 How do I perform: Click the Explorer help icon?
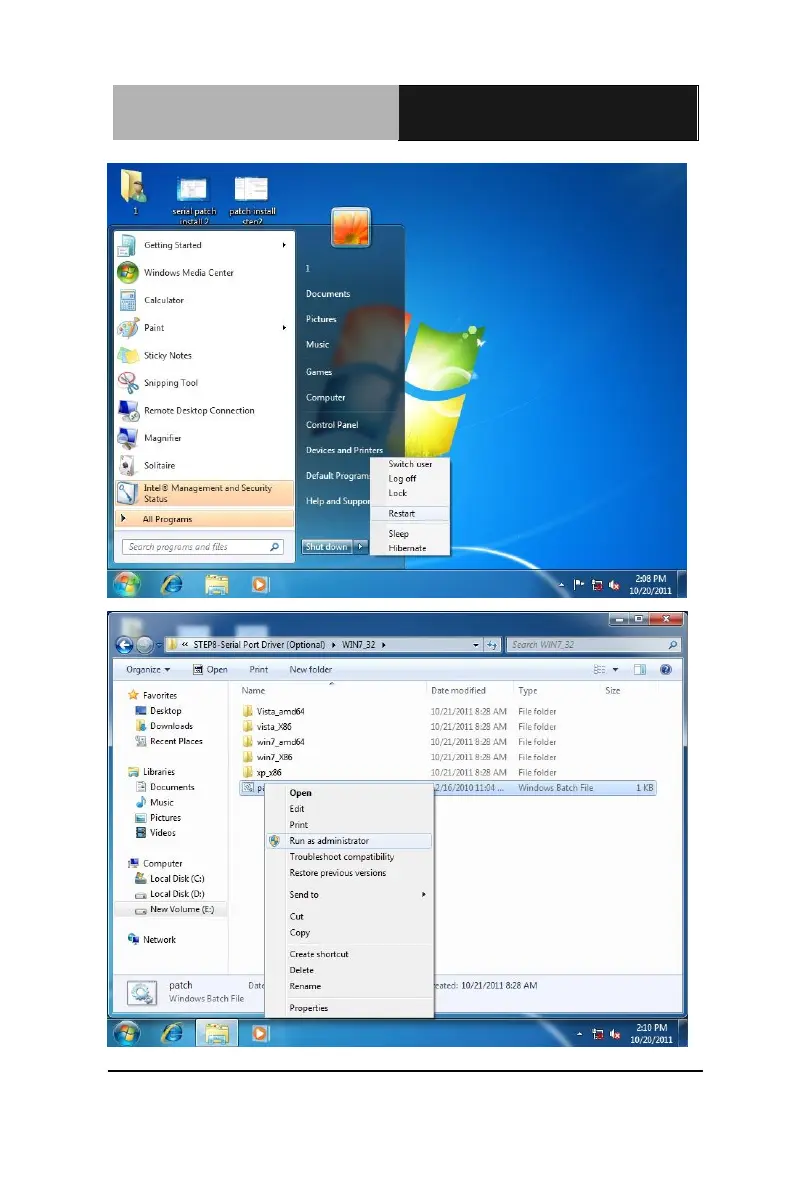(x=666, y=670)
